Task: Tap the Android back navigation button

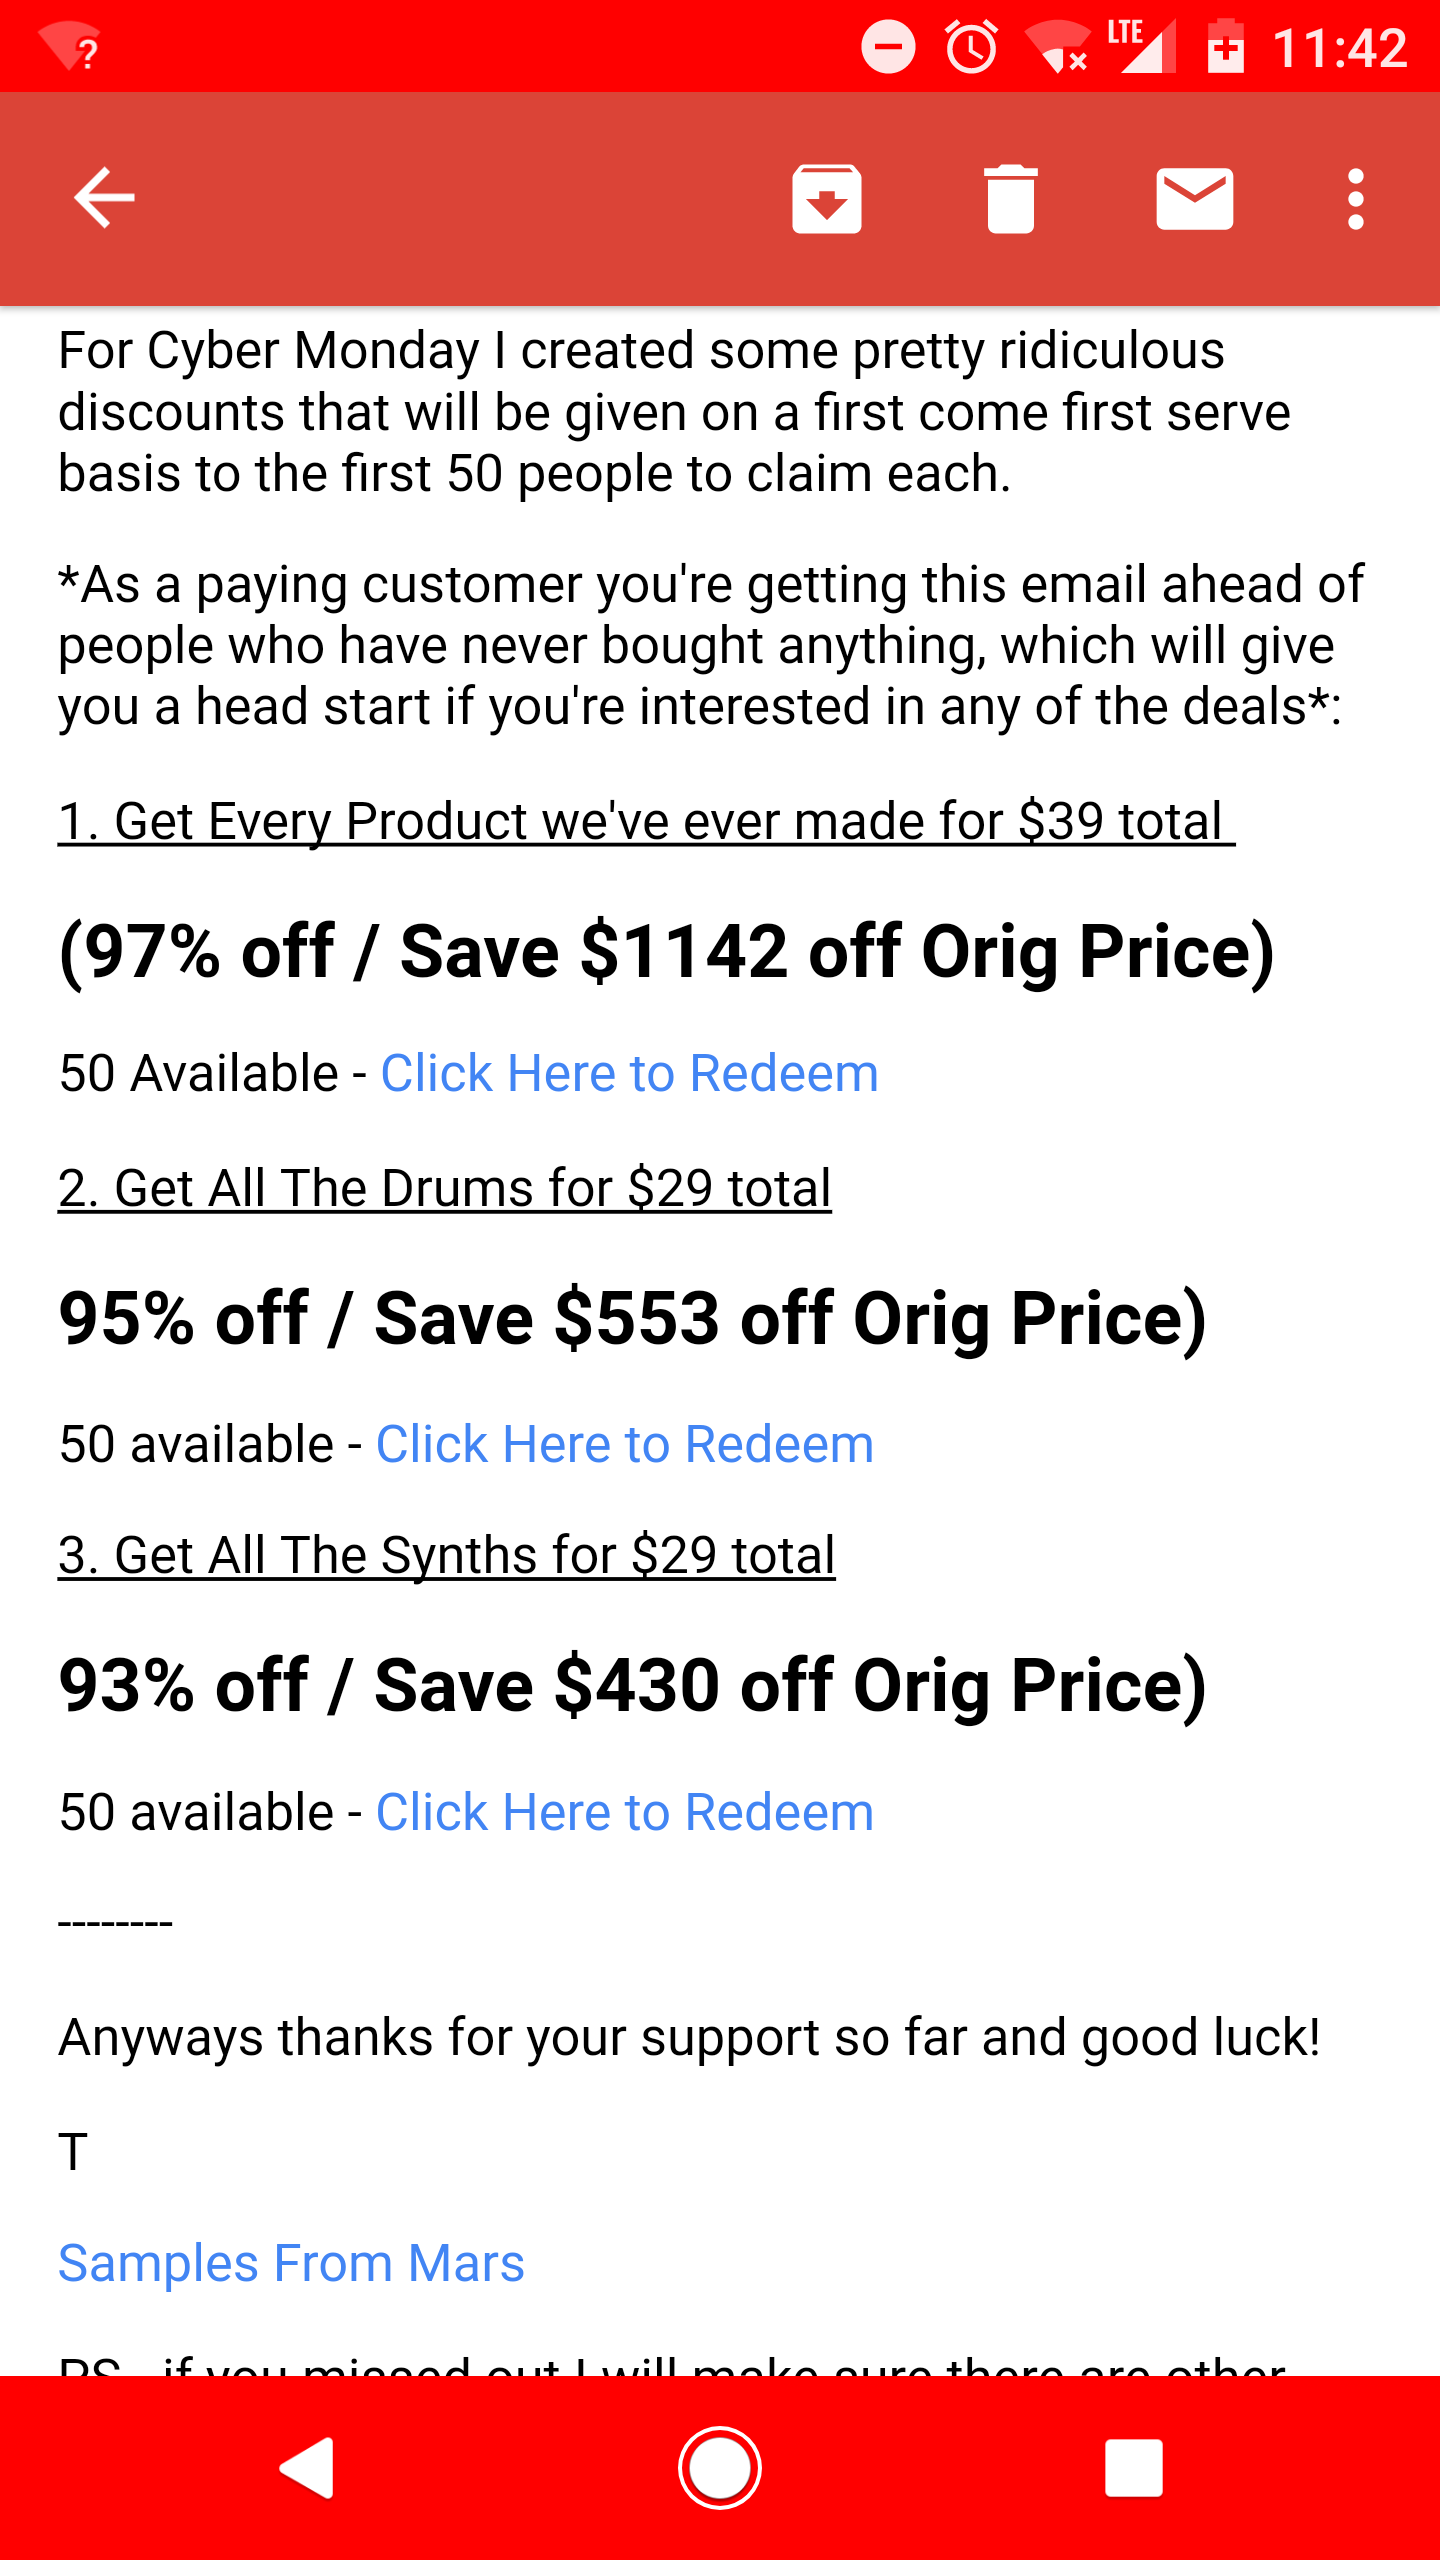Action: coord(307,2468)
